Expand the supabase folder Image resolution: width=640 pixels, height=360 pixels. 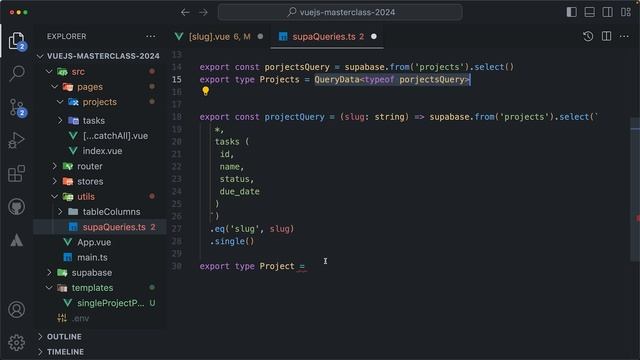[x=49, y=273]
